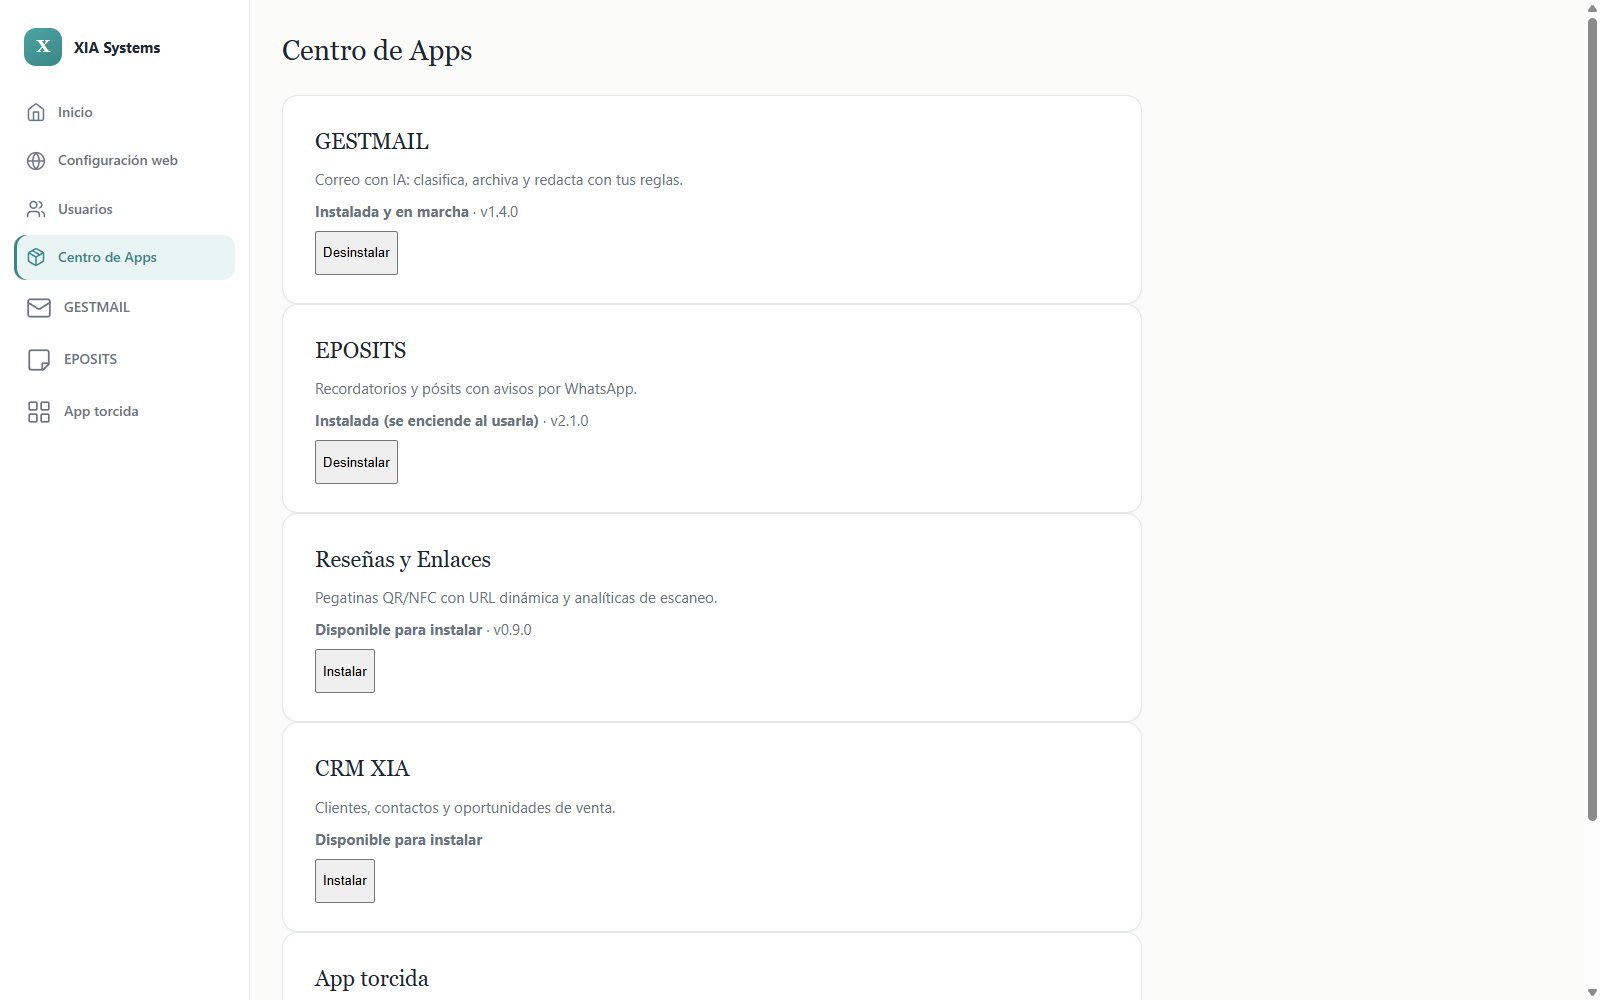Click 'Recordatorios y pósits' description text

476,389
